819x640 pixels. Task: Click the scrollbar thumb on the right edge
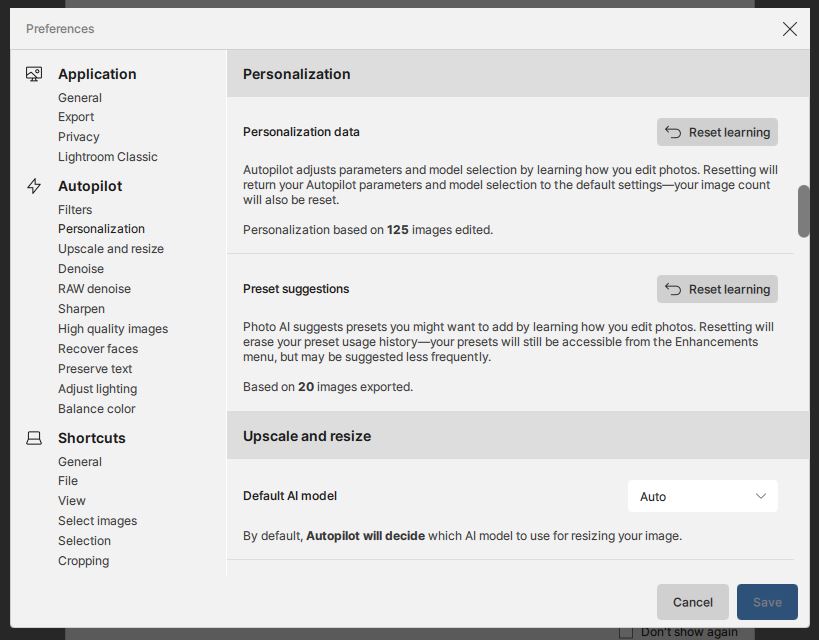click(x=803, y=210)
